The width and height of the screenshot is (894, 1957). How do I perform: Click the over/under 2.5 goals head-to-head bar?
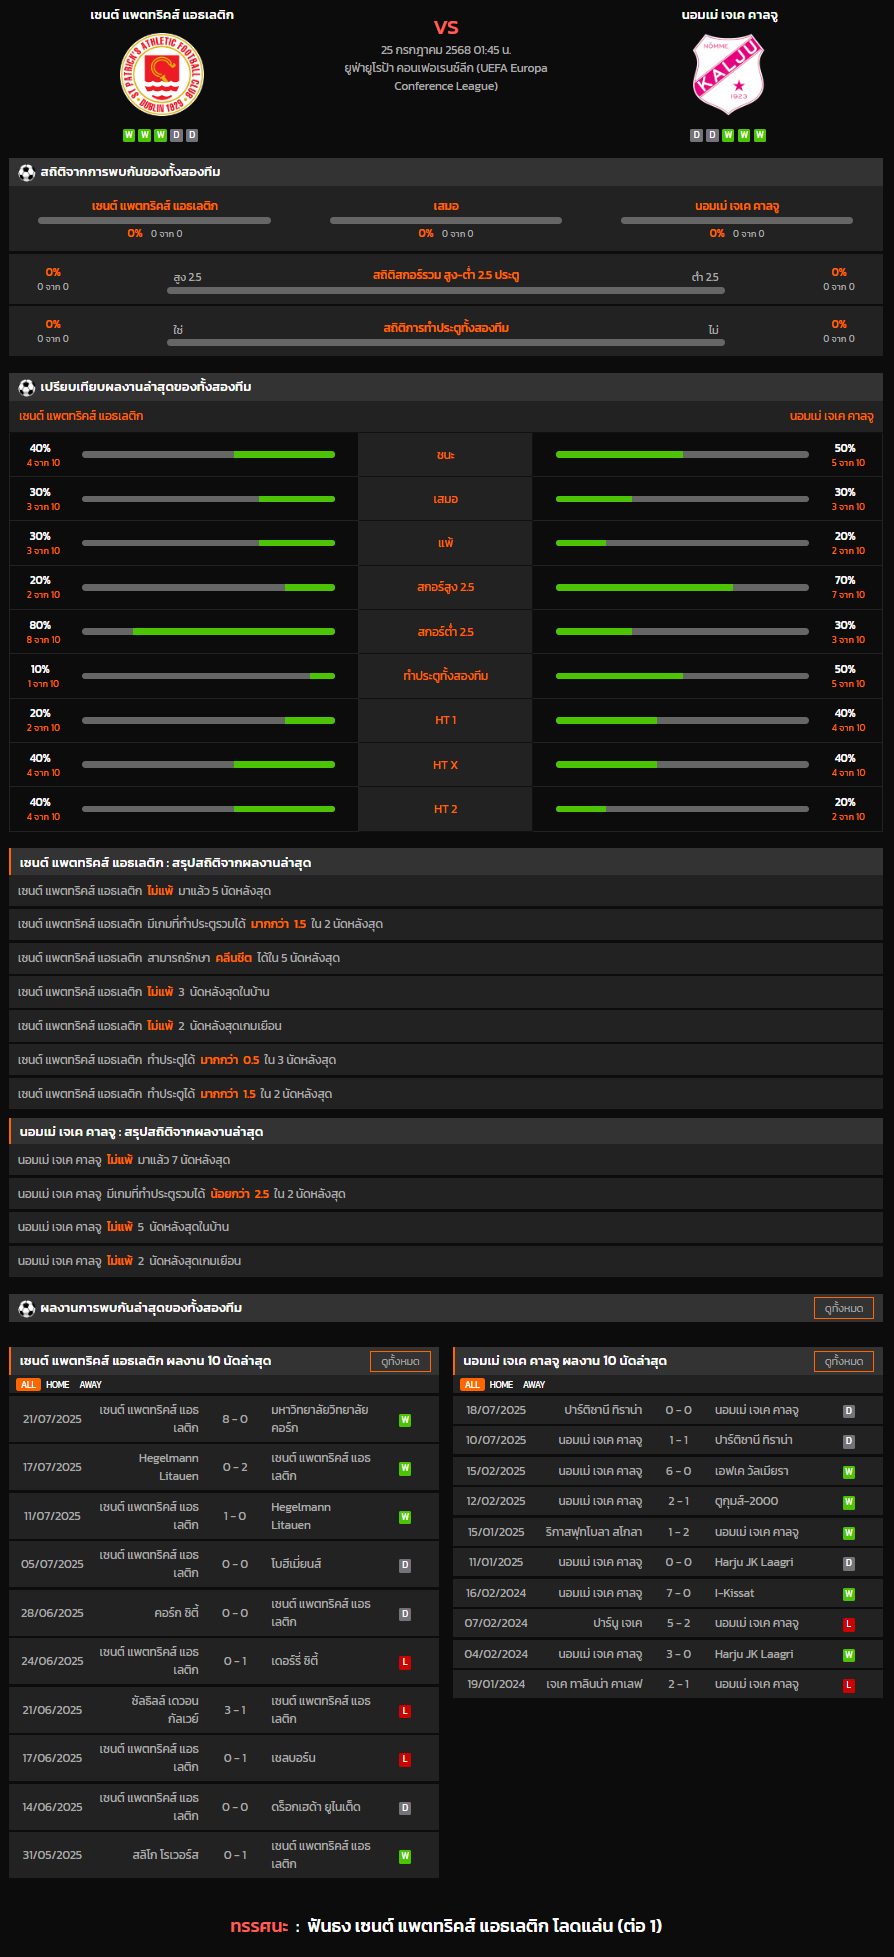click(446, 290)
